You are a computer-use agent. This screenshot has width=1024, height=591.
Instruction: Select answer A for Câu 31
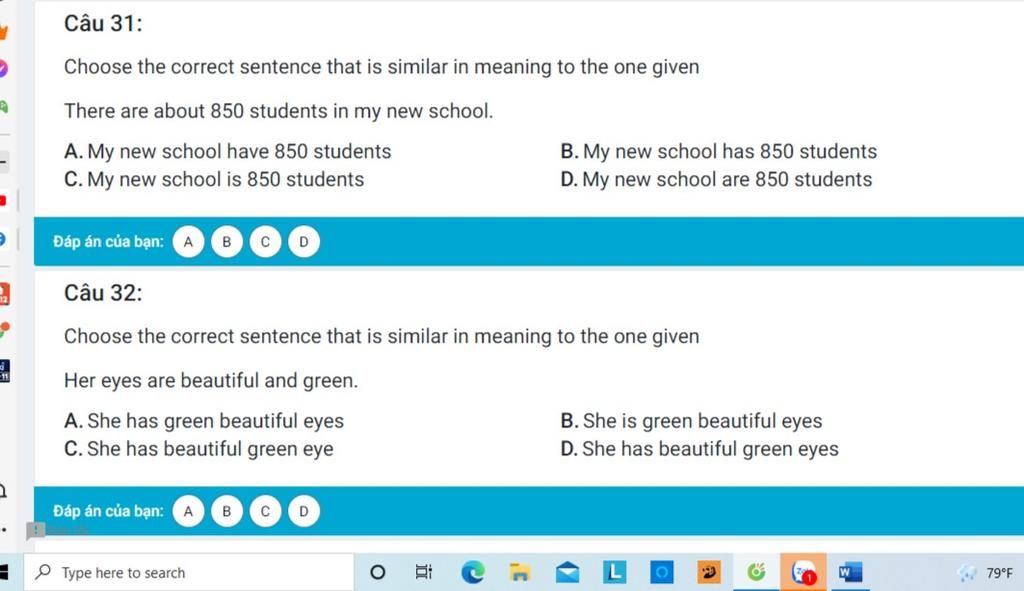[x=188, y=242]
